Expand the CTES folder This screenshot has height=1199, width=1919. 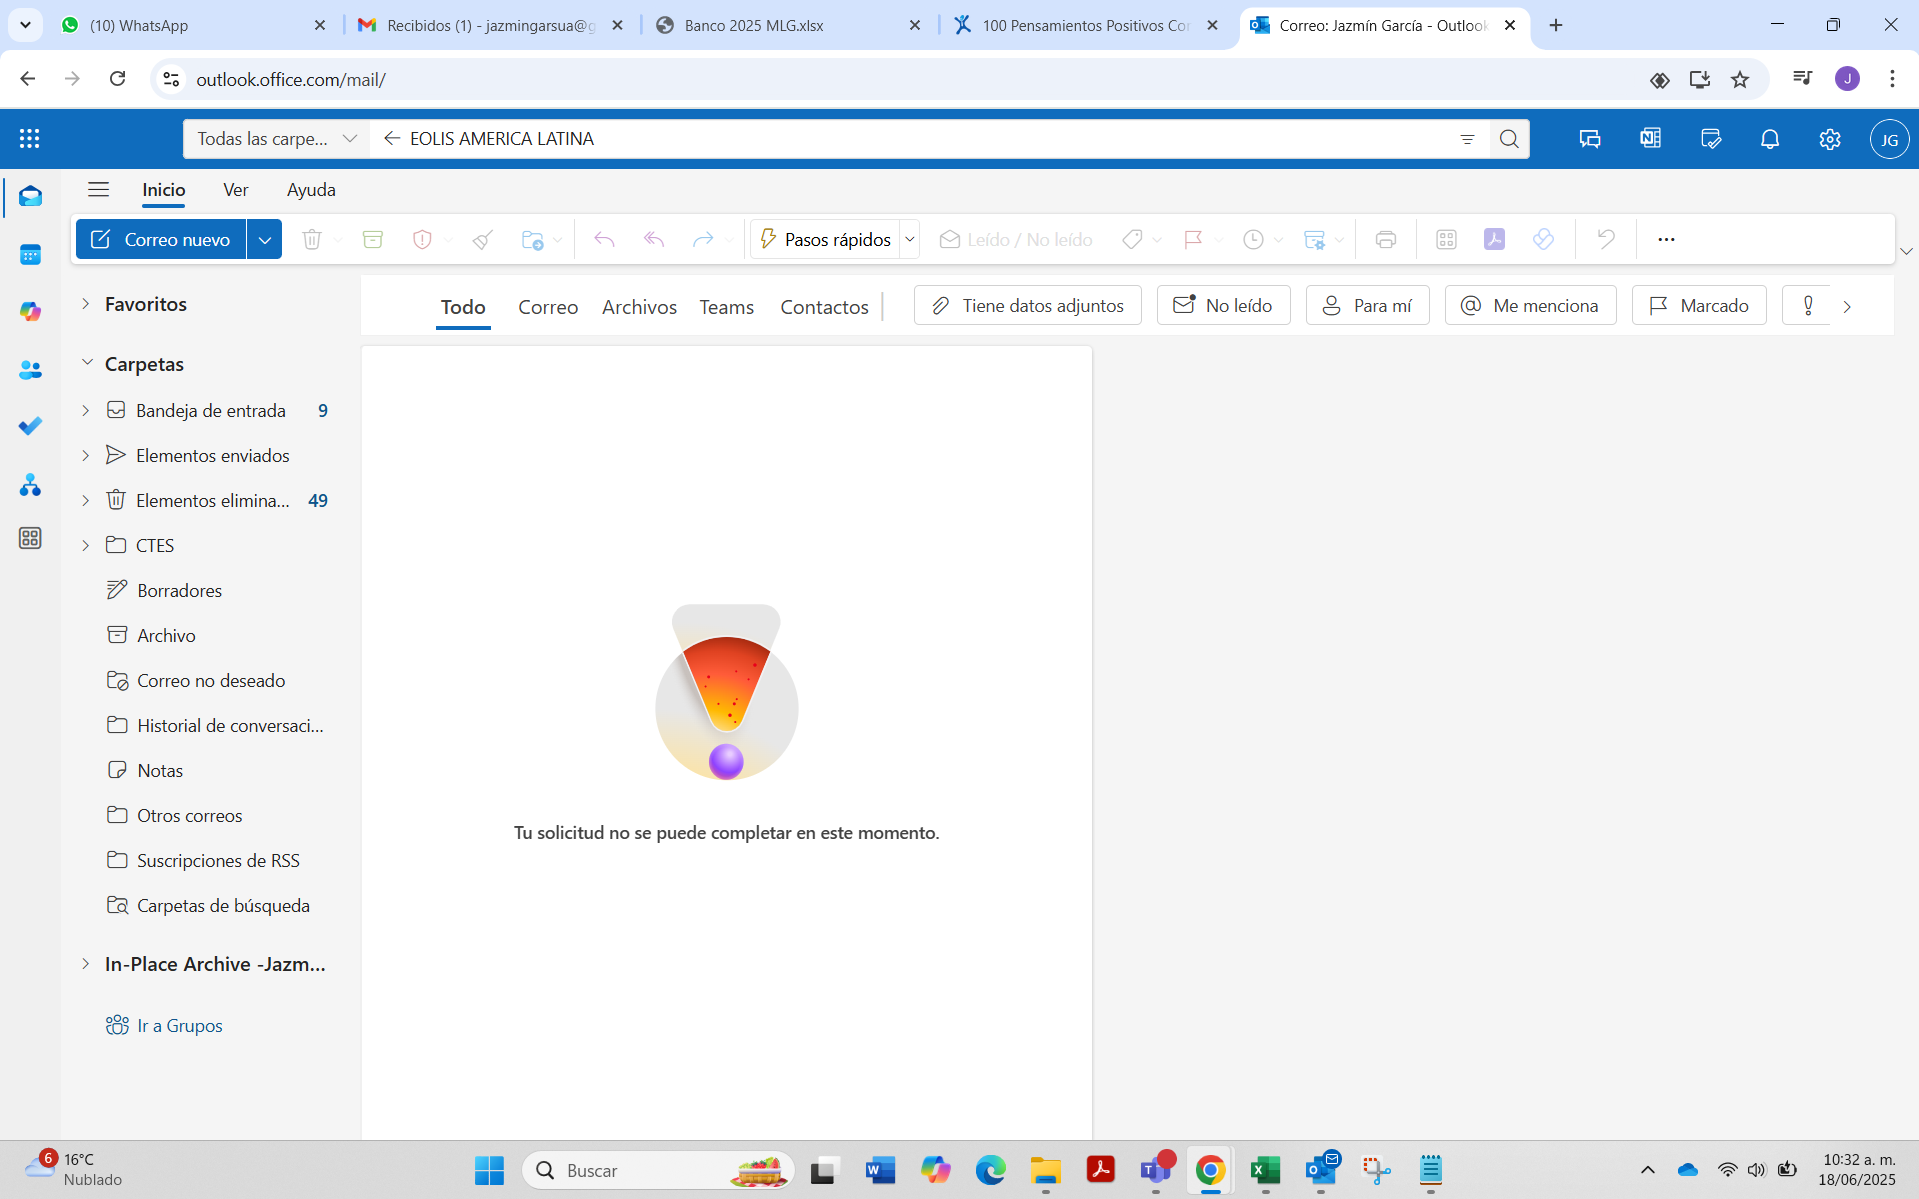coord(86,545)
